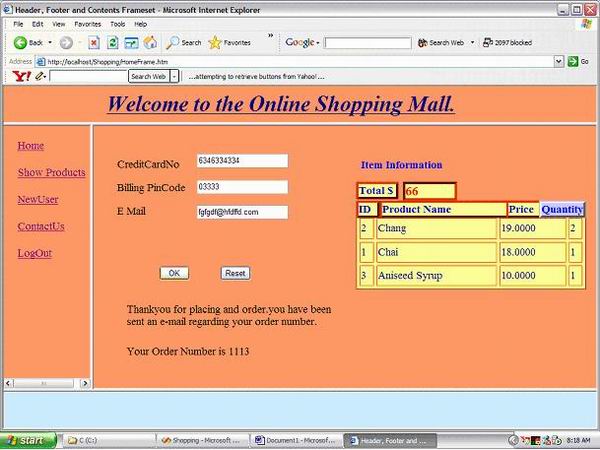
Task: Click the Chang product cell
Action: point(437,228)
